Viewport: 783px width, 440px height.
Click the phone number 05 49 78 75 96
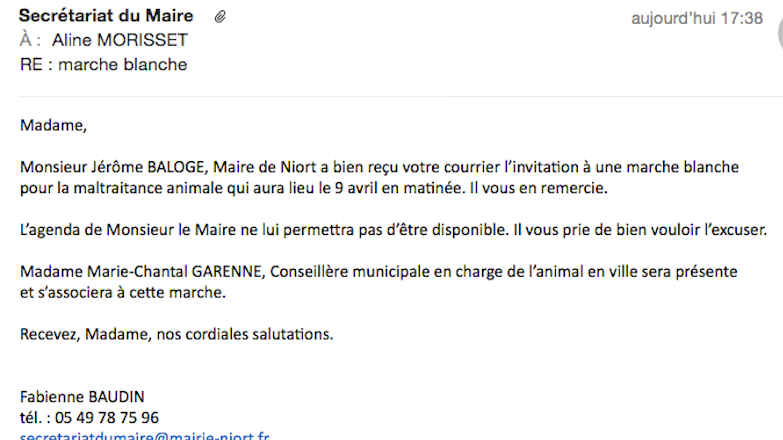point(107,418)
